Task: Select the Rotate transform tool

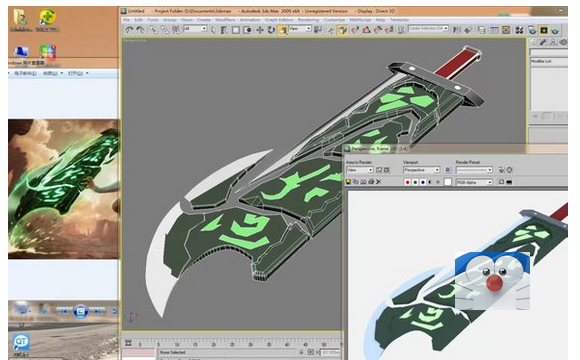Action: [271, 30]
